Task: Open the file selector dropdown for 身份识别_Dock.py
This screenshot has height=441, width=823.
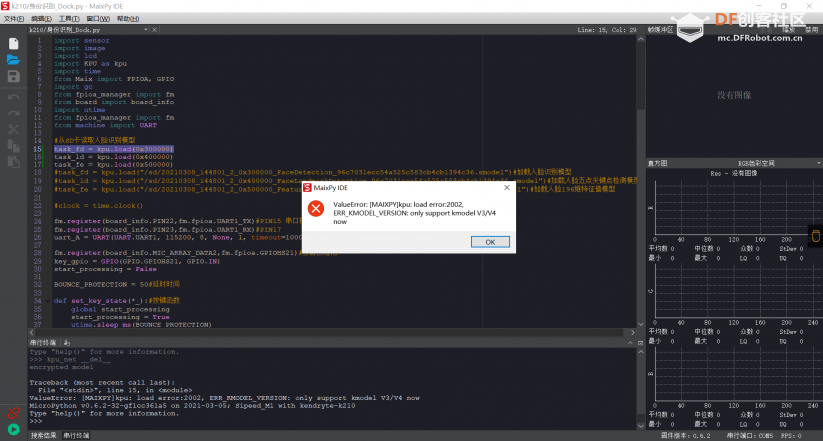Action: coord(146,30)
